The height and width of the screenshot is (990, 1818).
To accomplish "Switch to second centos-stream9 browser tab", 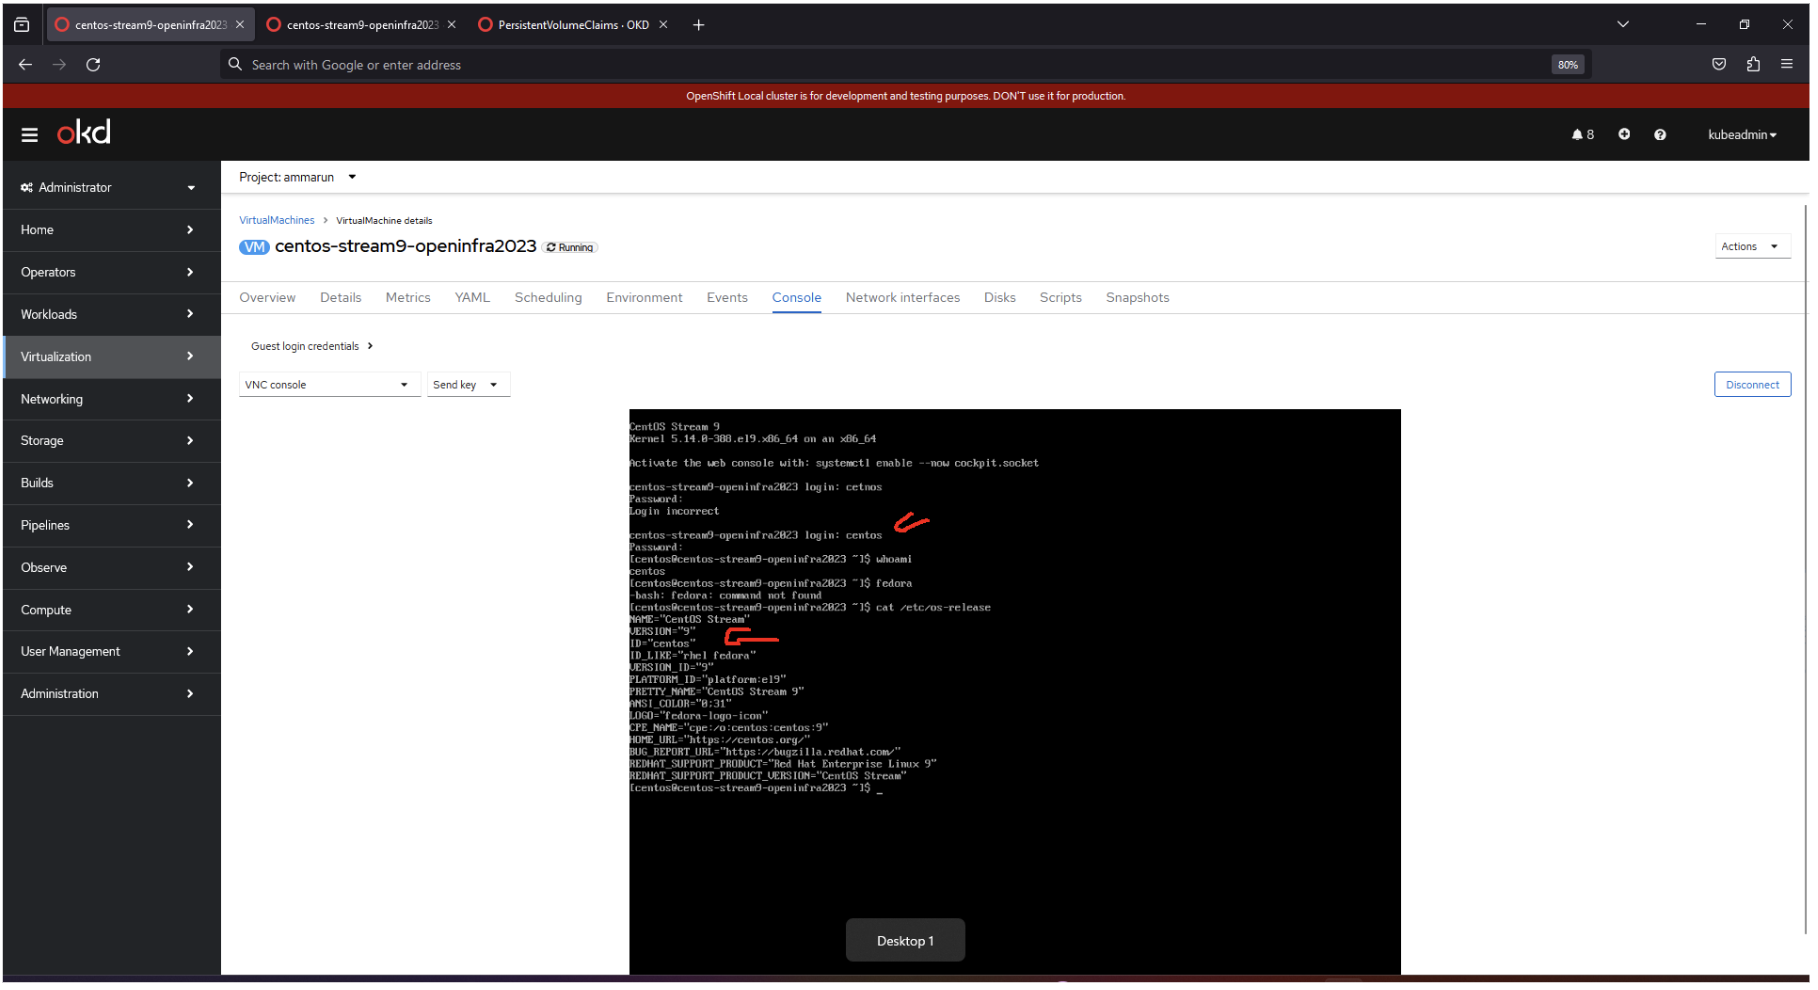I will click(x=361, y=25).
